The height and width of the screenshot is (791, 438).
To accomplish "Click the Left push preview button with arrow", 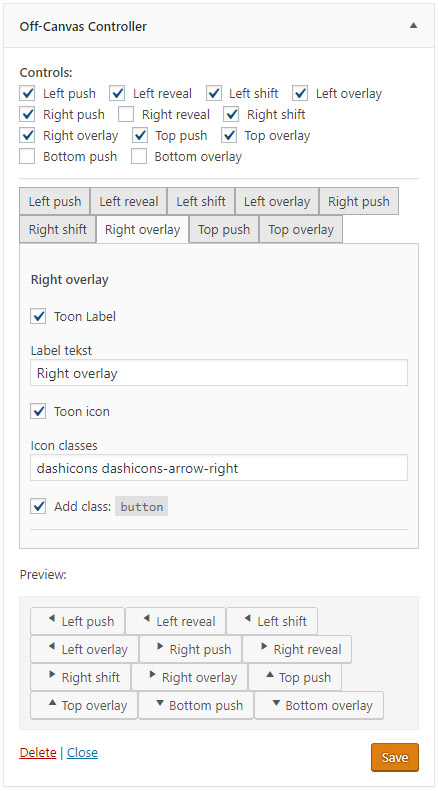I will [77, 622].
